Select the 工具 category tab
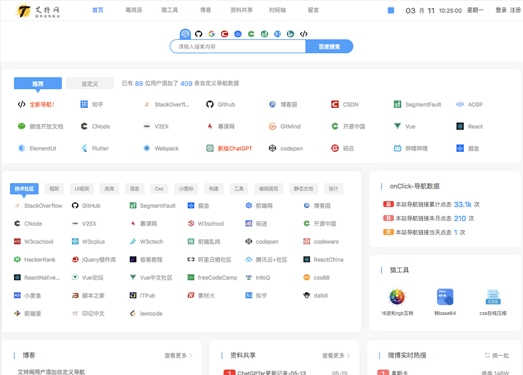This screenshot has height=375, width=523. click(239, 189)
